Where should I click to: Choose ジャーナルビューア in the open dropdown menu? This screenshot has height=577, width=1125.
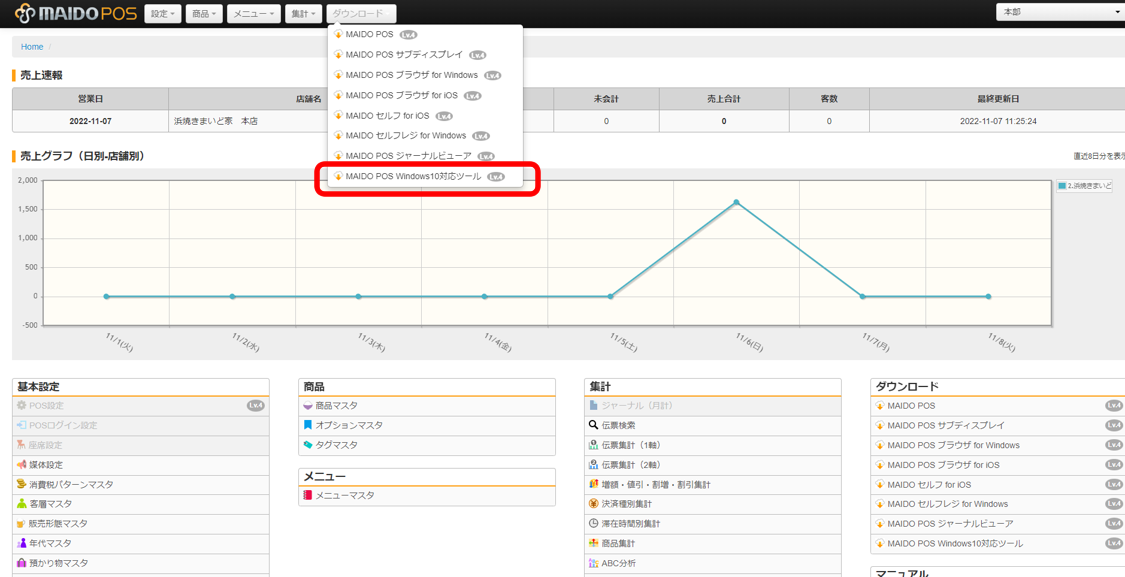425,156
